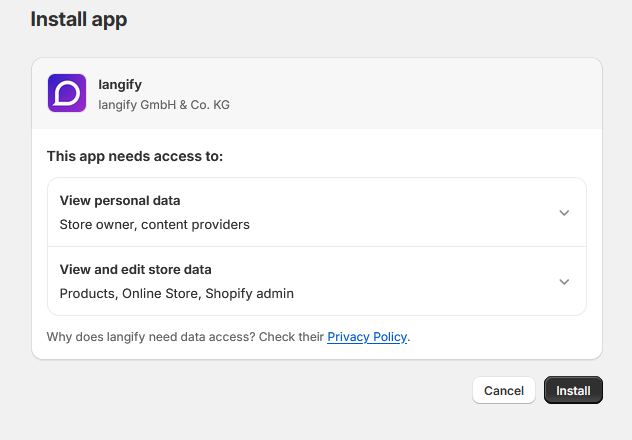
Task: Click the purple langify app icon
Action: pyautogui.click(x=67, y=93)
